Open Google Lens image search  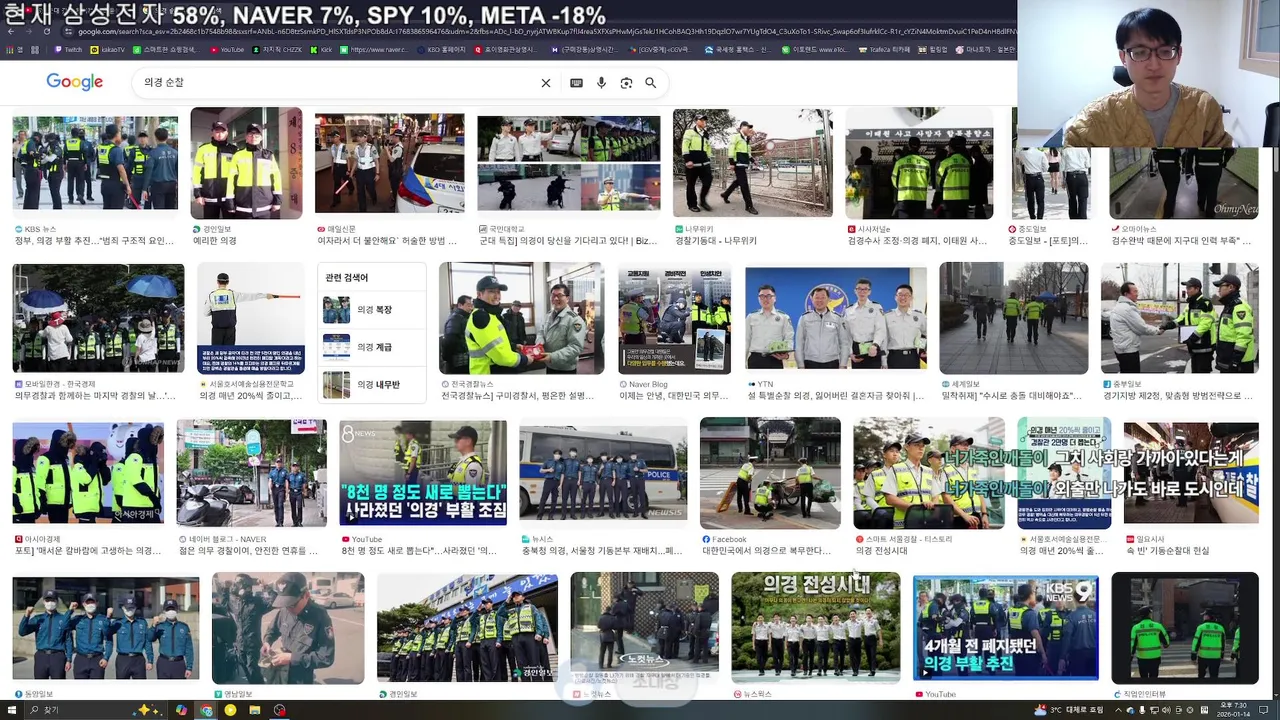626,83
